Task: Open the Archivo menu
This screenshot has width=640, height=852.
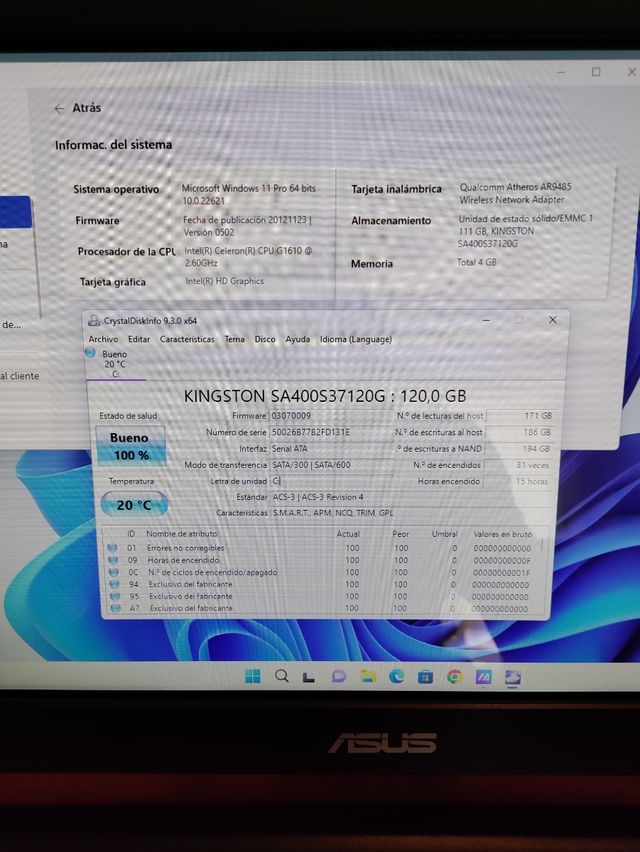Action: click(103, 339)
